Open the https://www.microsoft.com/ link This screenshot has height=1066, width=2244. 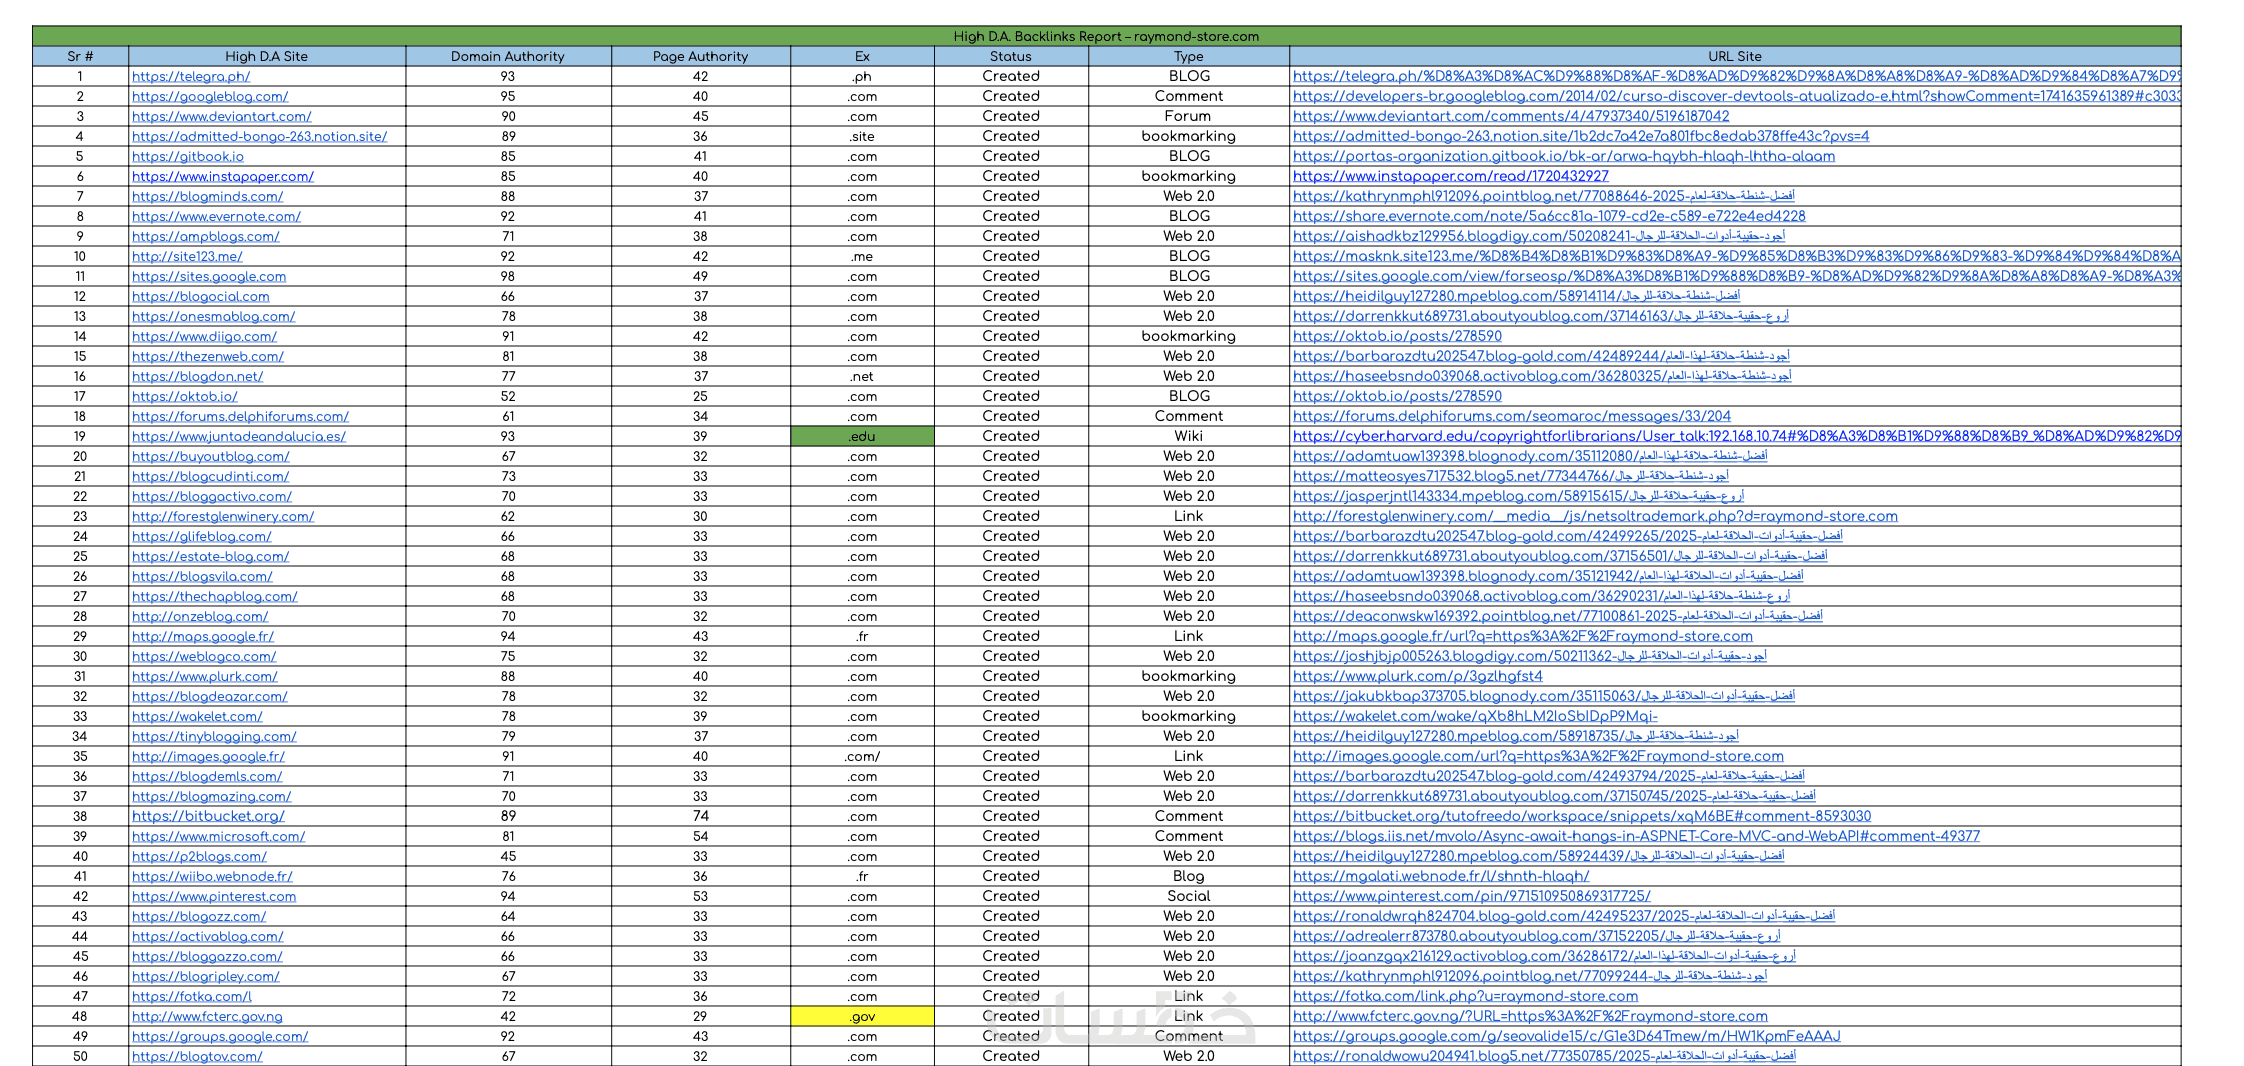coord(219,836)
